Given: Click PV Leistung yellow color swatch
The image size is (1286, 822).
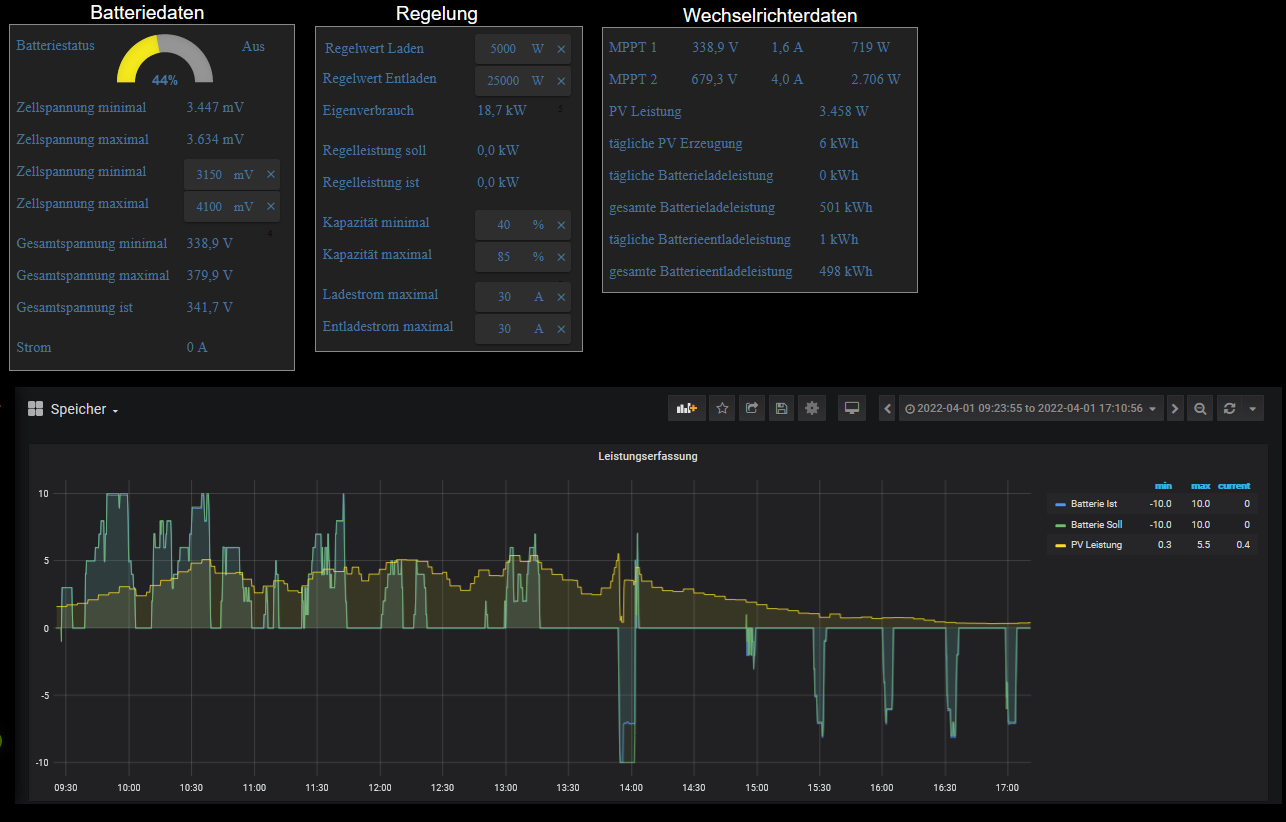Looking at the screenshot, I should [x=1061, y=545].
